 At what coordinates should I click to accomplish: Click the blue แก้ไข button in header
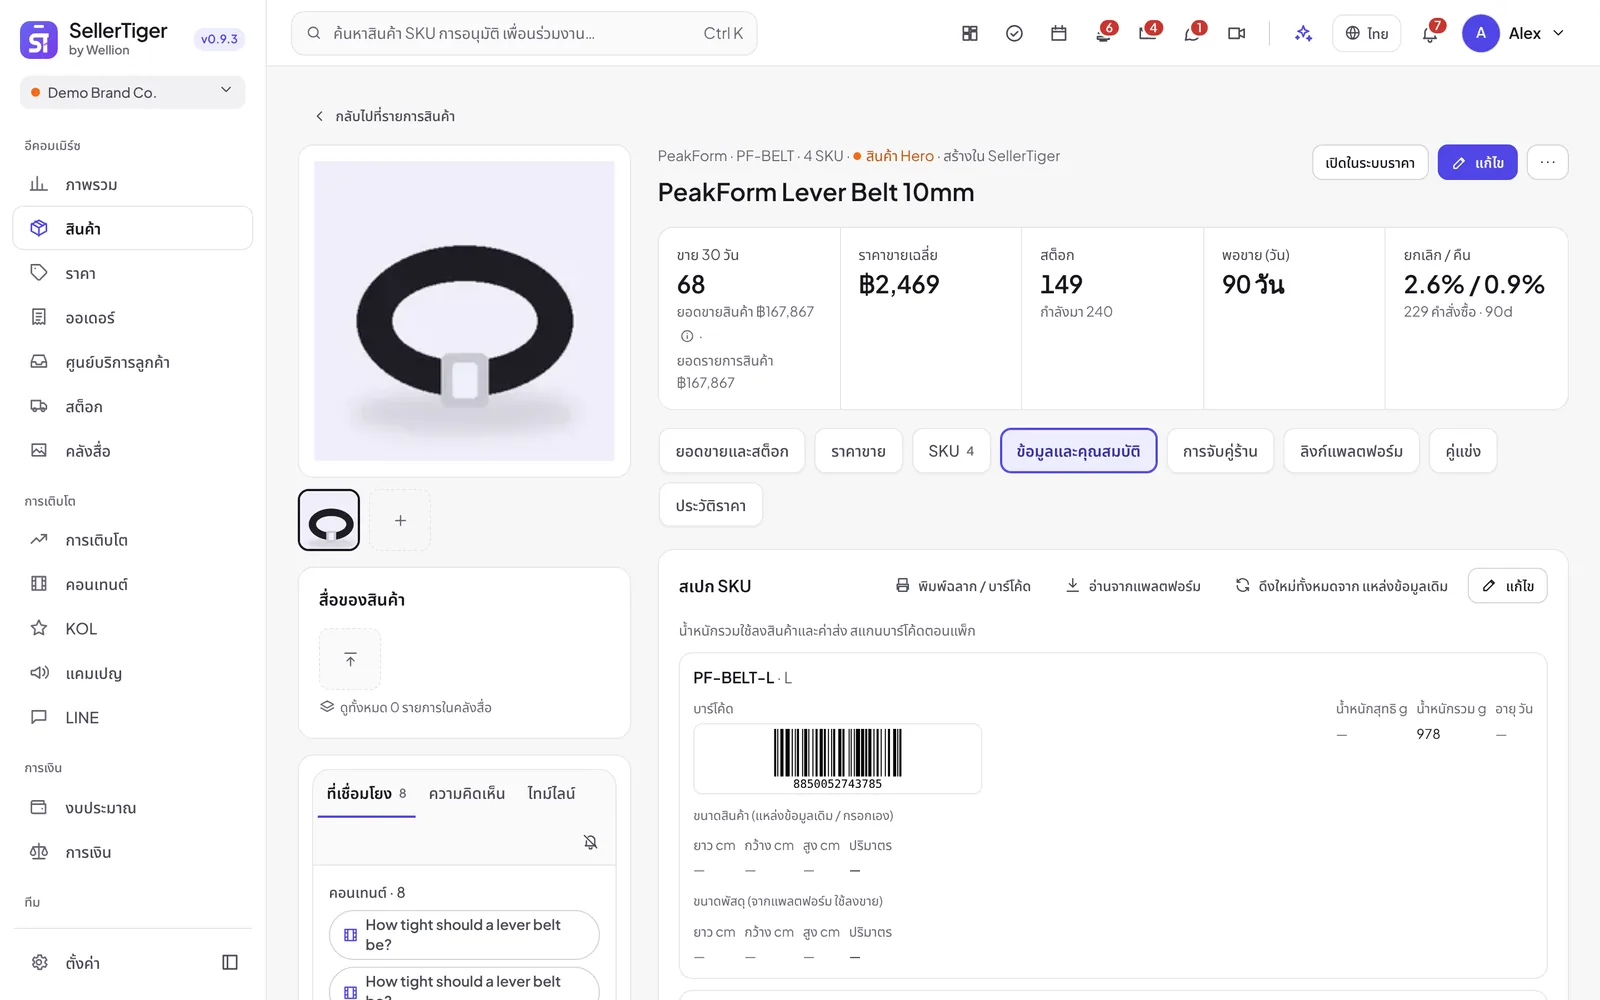[1477, 162]
